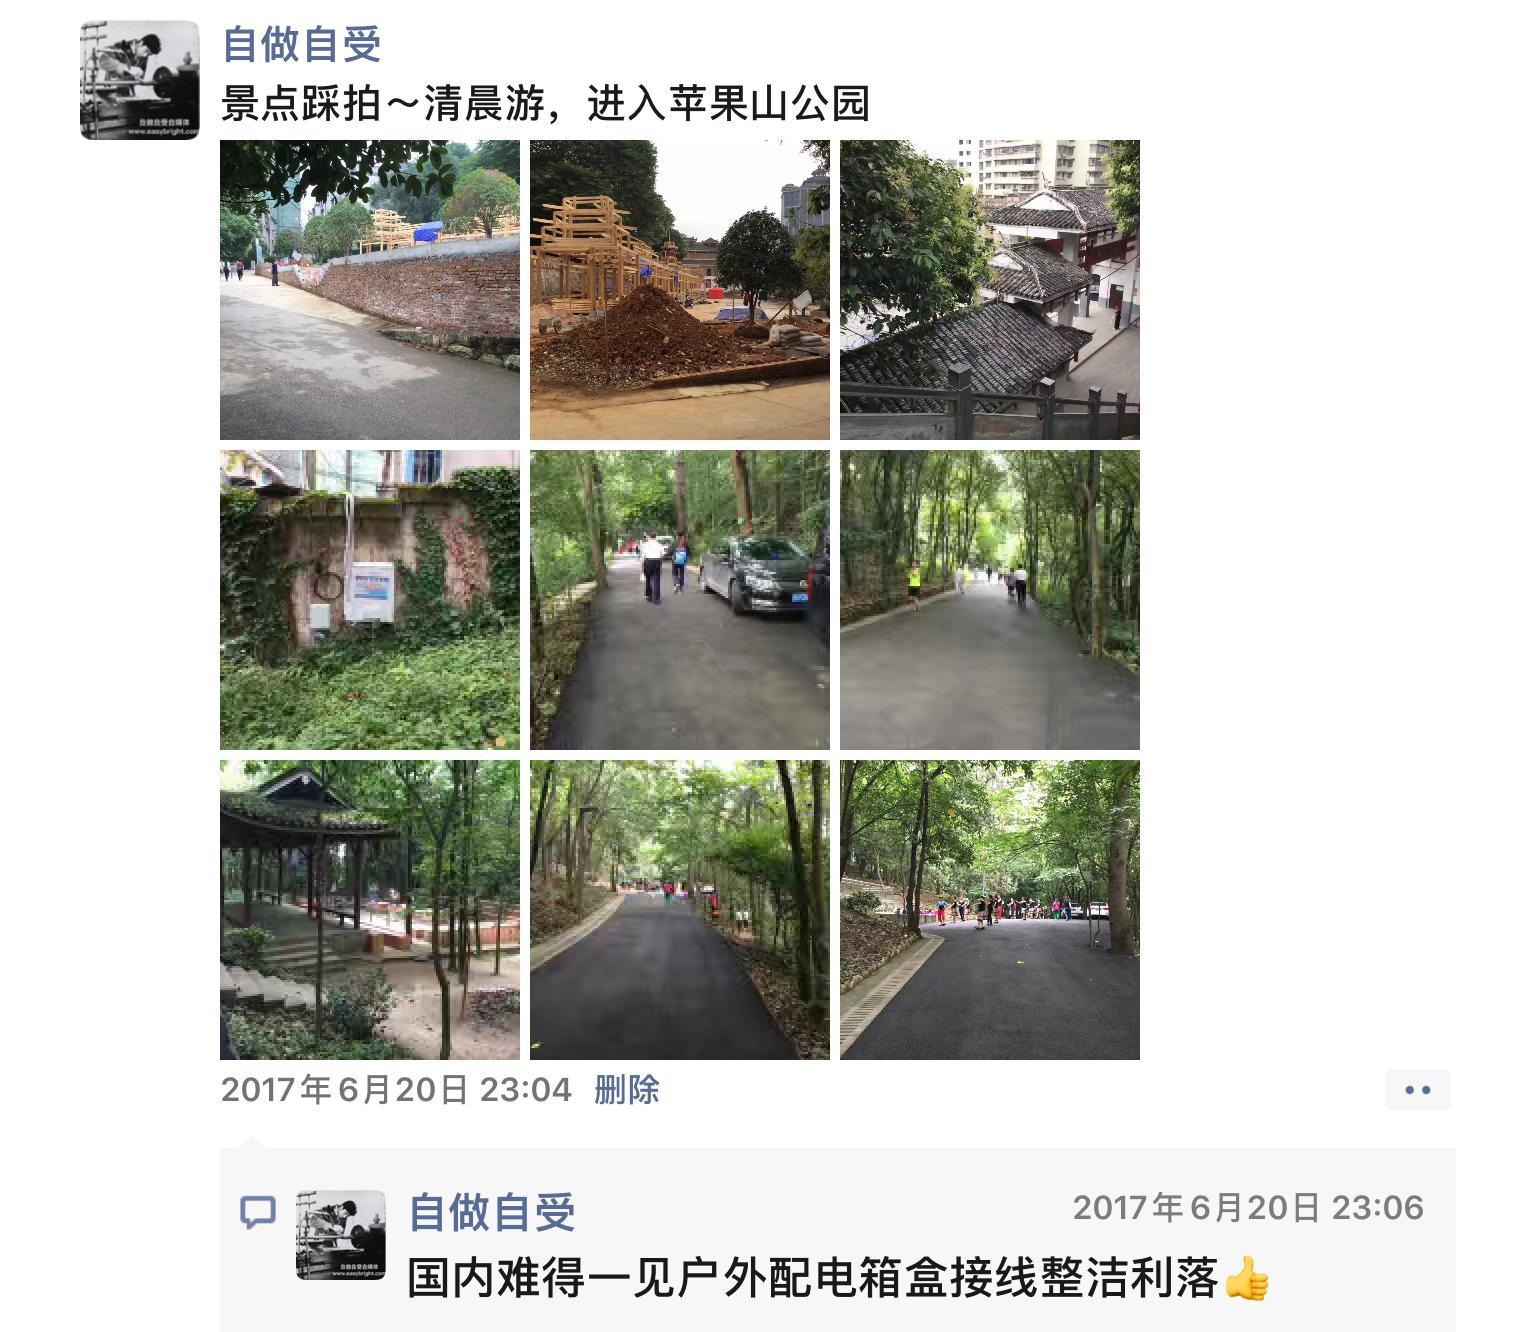1536x1332 pixels.
Task: Click 删除 to delete the post
Action: point(627,1089)
